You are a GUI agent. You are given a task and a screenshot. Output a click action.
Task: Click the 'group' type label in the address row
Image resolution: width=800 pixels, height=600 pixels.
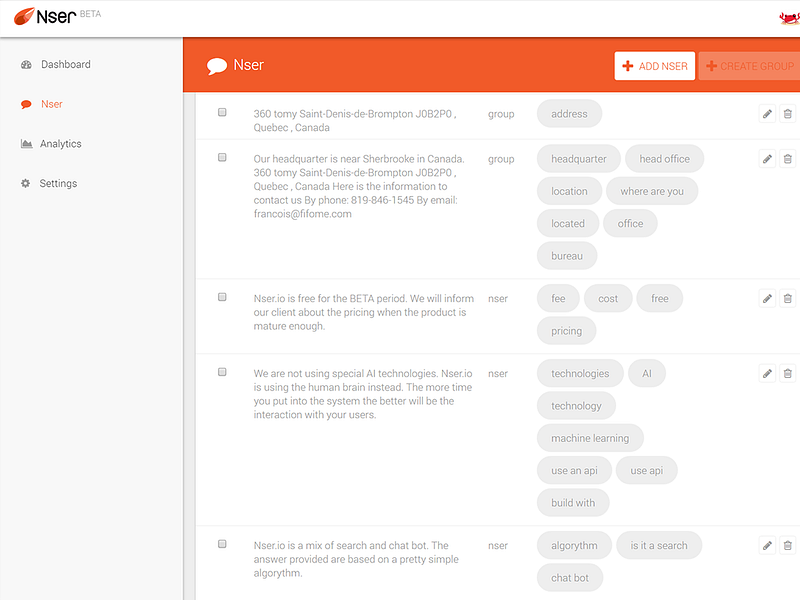501,114
